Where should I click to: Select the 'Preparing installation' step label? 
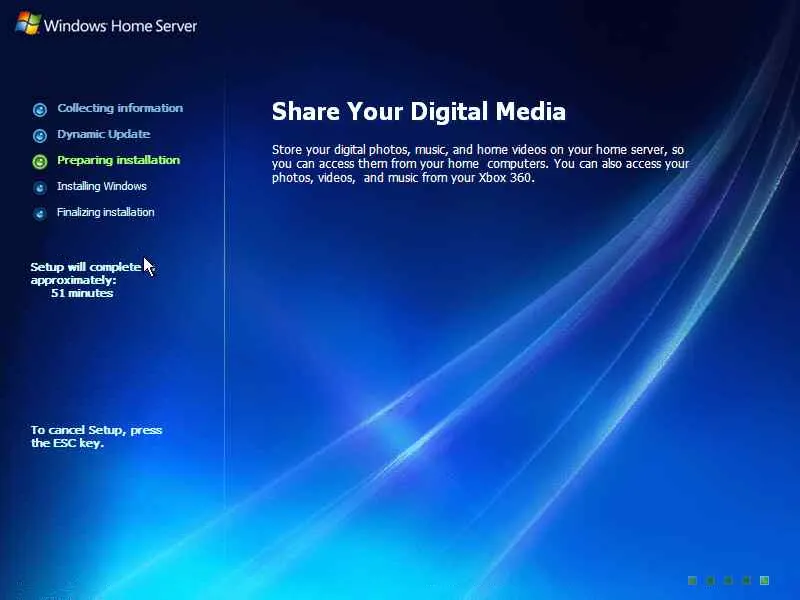[118, 160]
